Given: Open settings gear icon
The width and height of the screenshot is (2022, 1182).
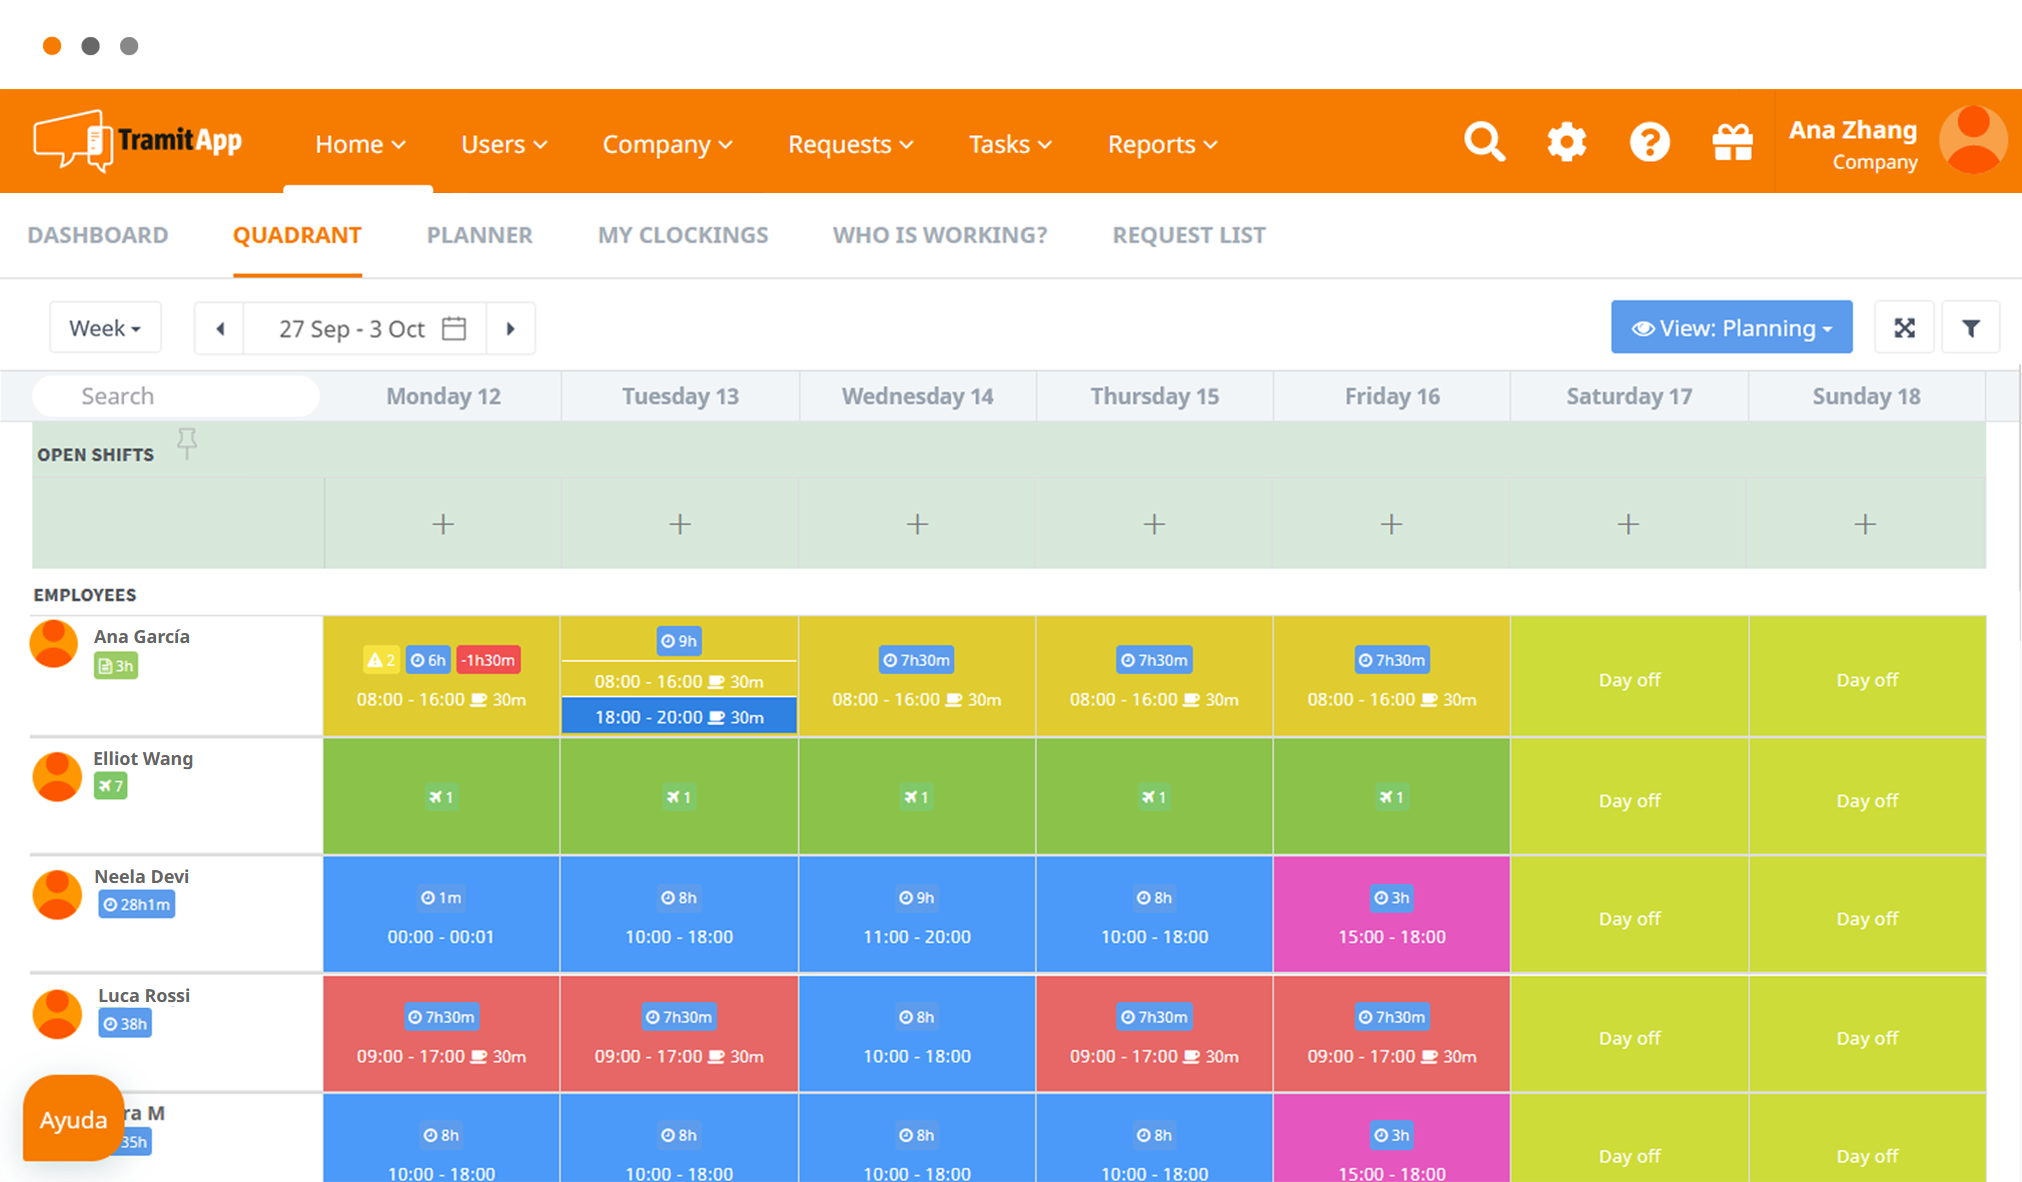Looking at the screenshot, I should [1566, 142].
